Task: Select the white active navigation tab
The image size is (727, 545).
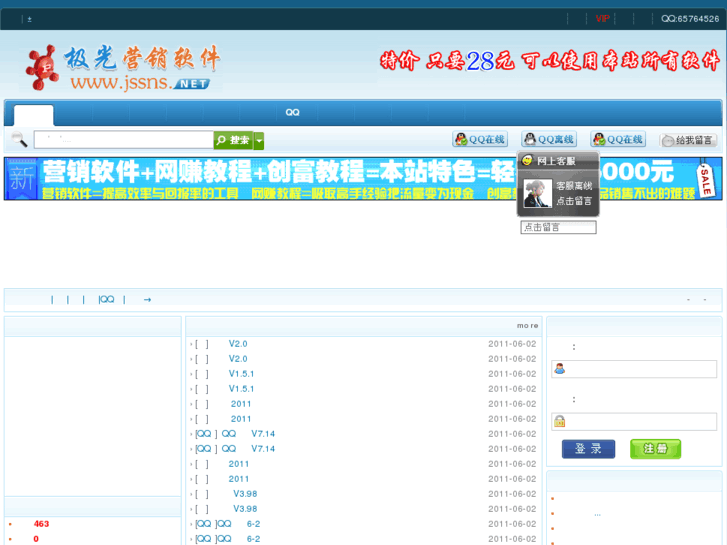Action: pyautogui.click(x=33, y=115)
